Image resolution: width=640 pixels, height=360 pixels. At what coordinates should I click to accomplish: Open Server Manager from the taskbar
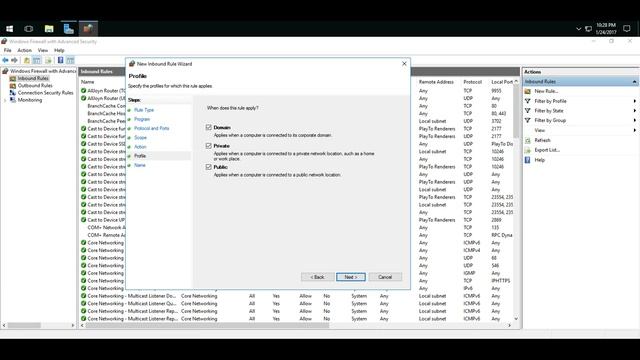(x=69, y=29)
